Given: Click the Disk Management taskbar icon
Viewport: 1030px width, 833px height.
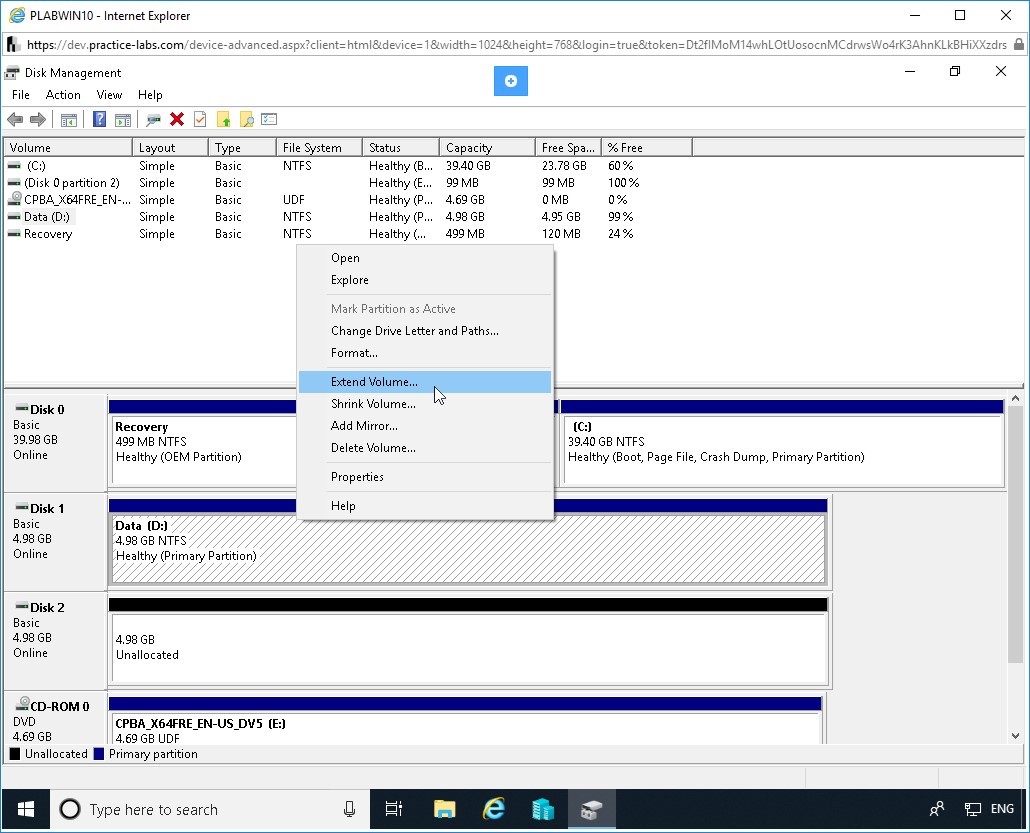Looking at the screenshot, I should (x=591, y=809).
